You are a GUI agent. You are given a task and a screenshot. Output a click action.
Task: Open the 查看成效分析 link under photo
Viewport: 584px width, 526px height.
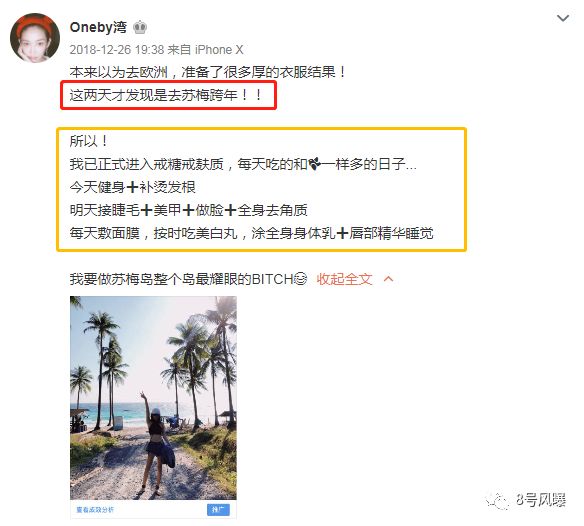pyautogui.click(x=95, y=510)
